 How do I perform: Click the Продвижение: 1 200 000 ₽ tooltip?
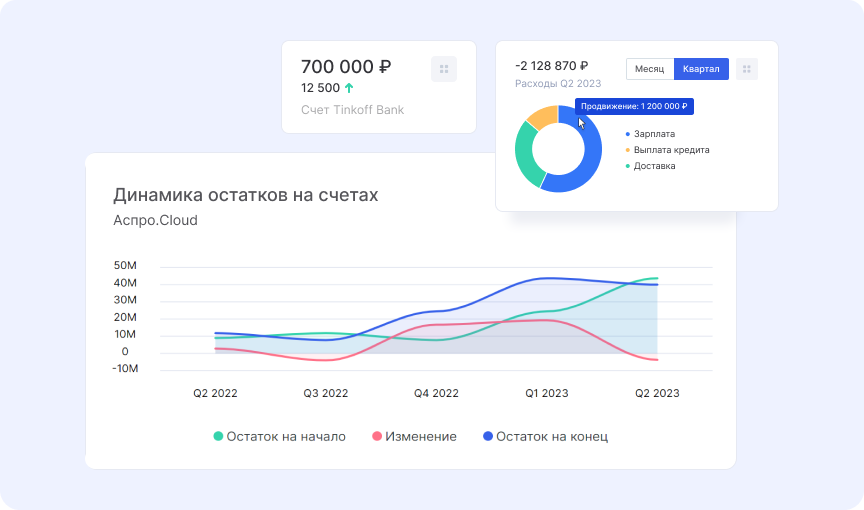(634, 106)
